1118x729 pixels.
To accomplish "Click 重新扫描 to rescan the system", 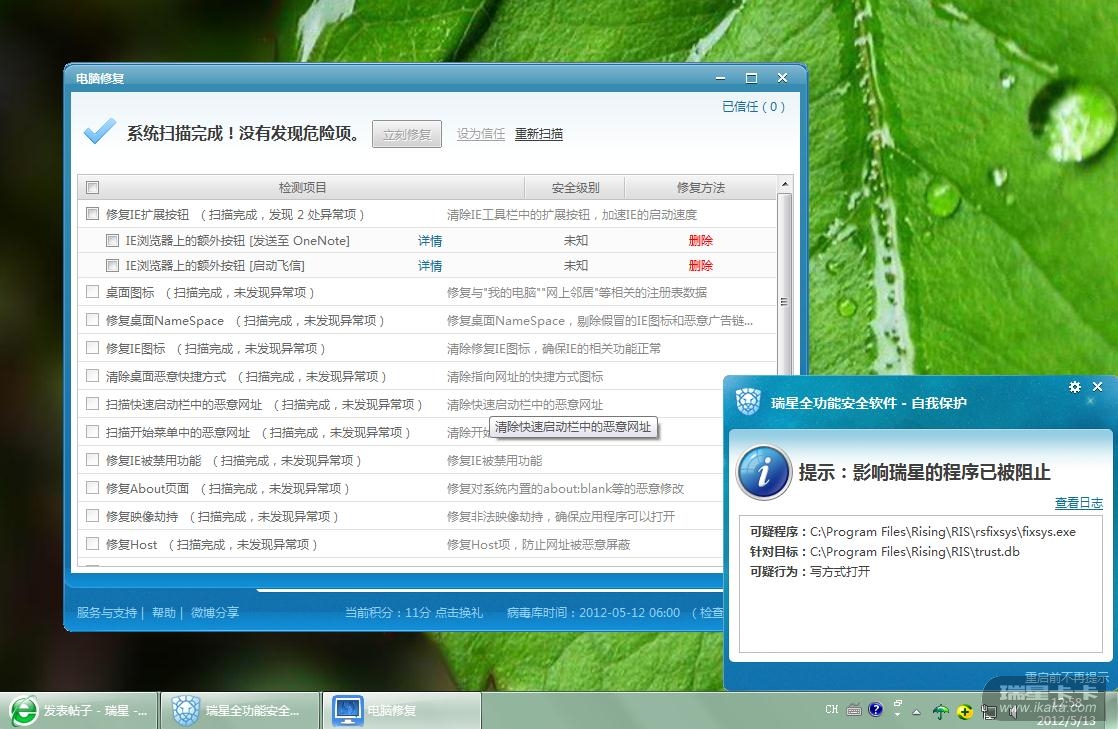I will click(539, 134).
